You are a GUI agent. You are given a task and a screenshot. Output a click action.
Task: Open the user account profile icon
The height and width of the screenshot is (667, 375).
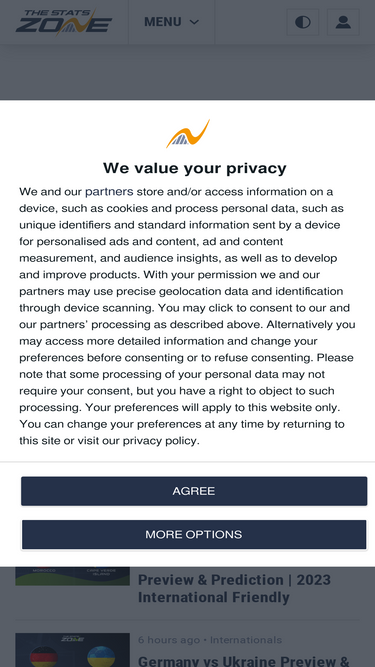343,22
